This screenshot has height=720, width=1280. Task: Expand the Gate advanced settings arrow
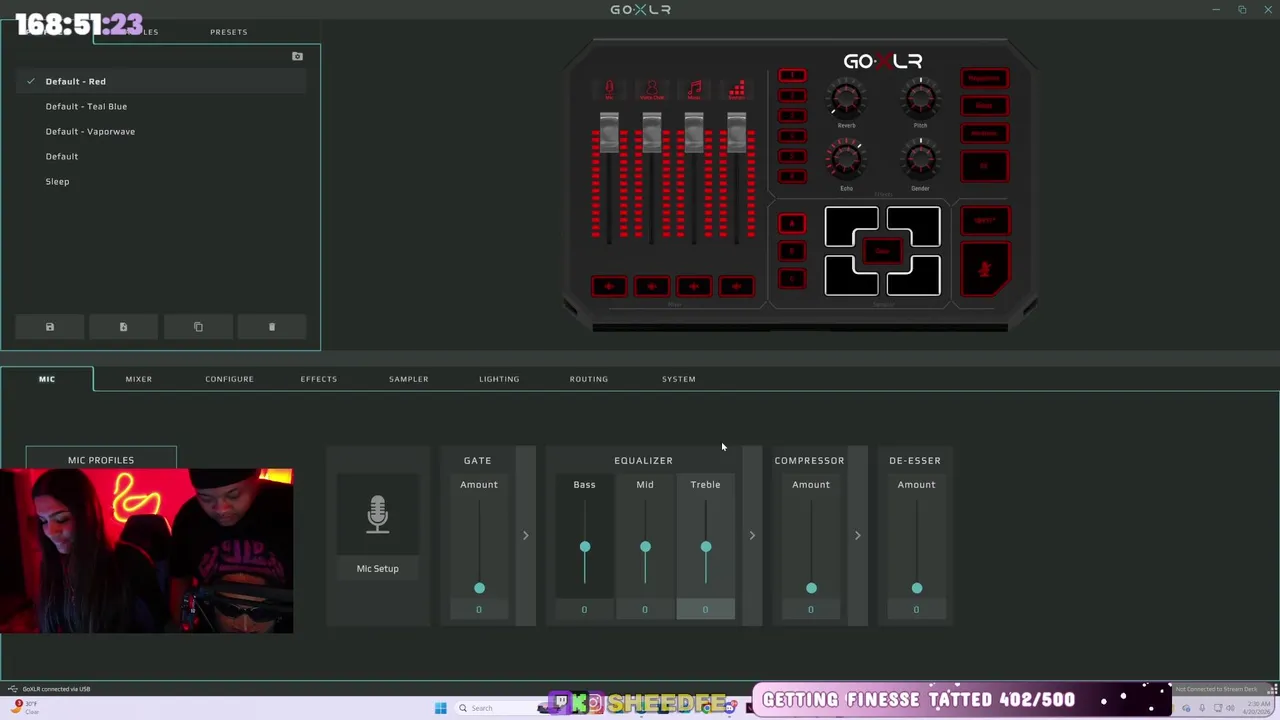525,536
